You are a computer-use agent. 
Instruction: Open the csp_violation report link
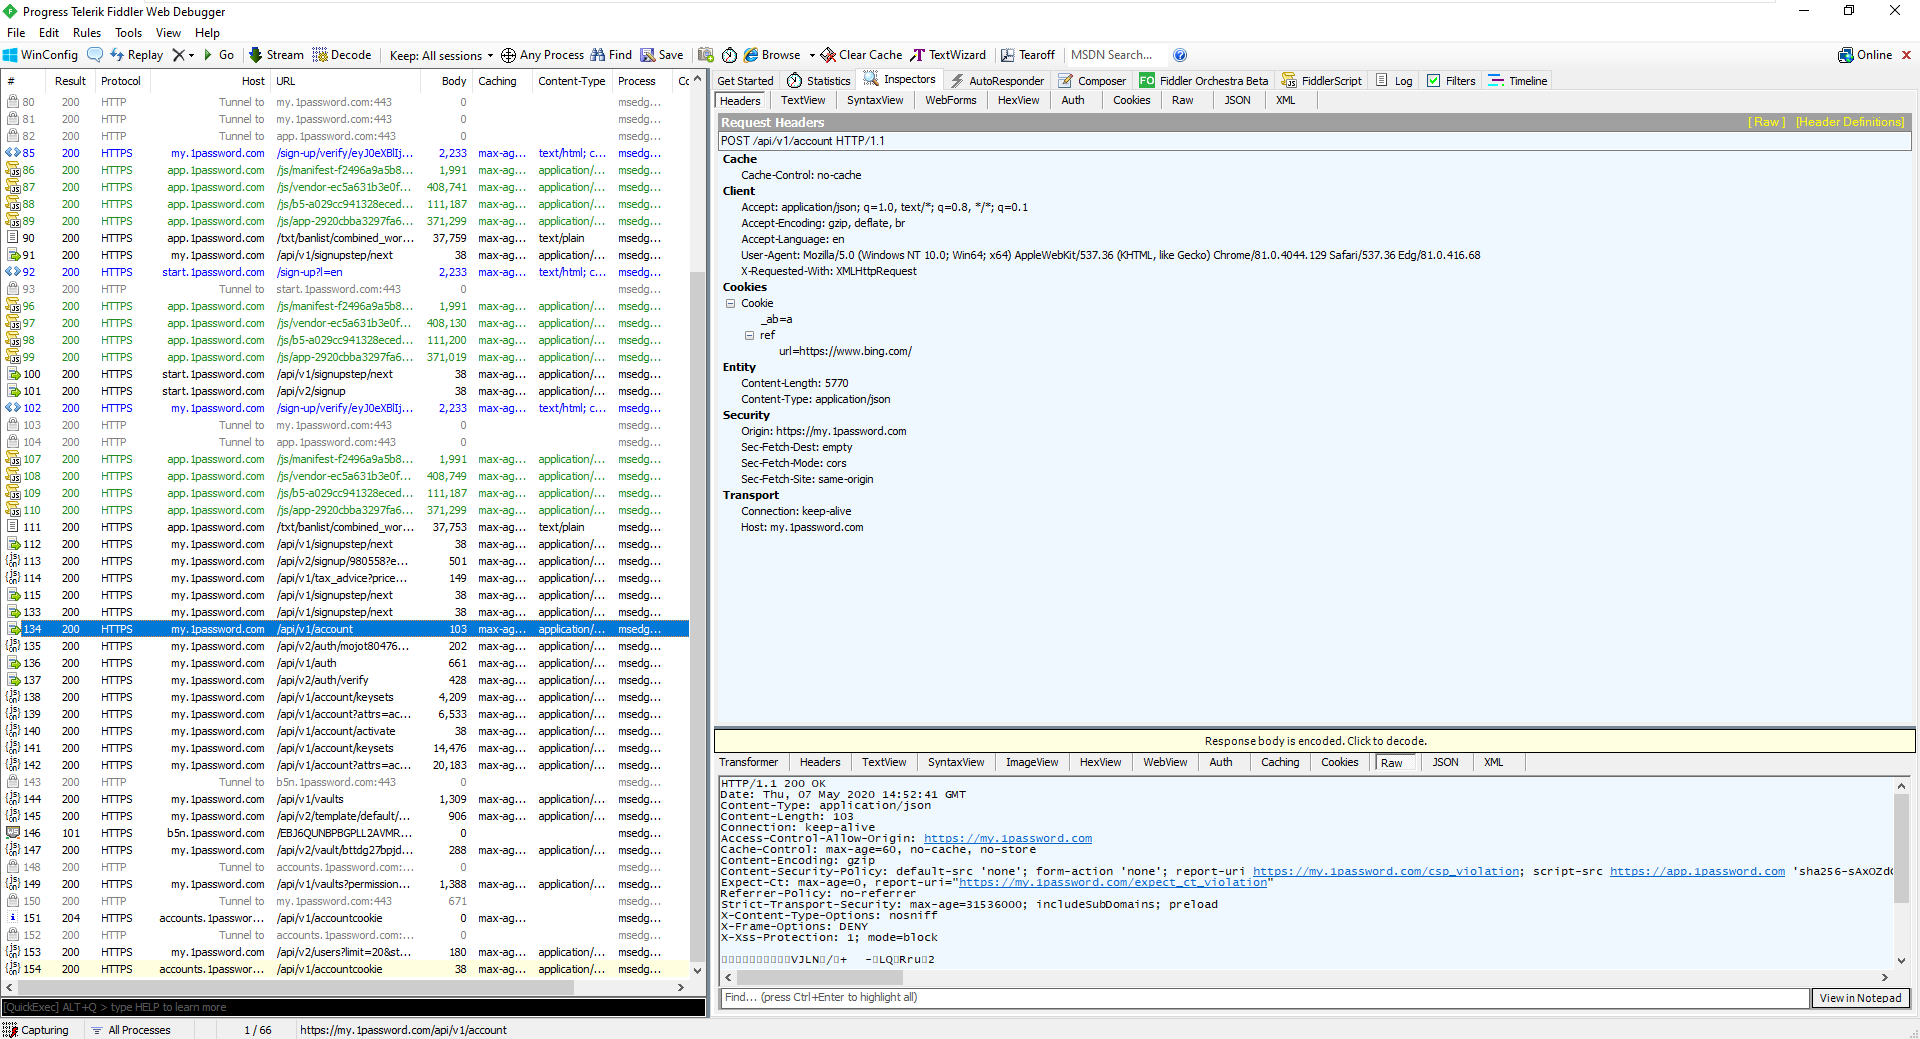click(1386, 872)
